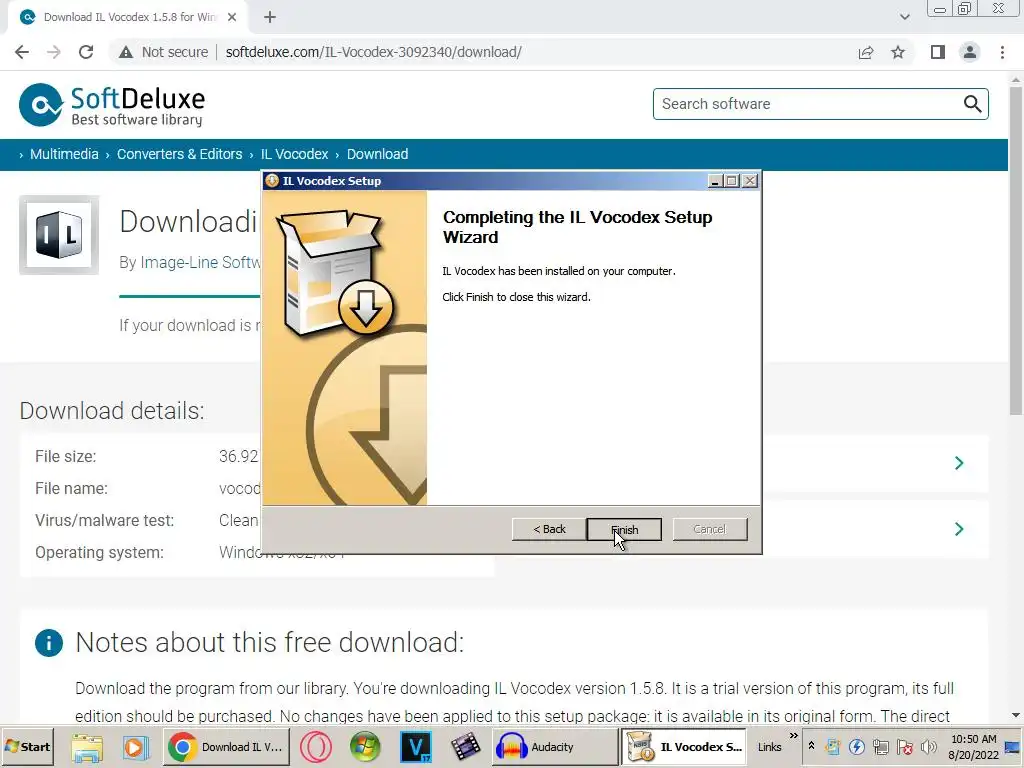Open Chrome three-dot menu
The height and width of the screenshot is (768, 1024).
coord(1002,52)
